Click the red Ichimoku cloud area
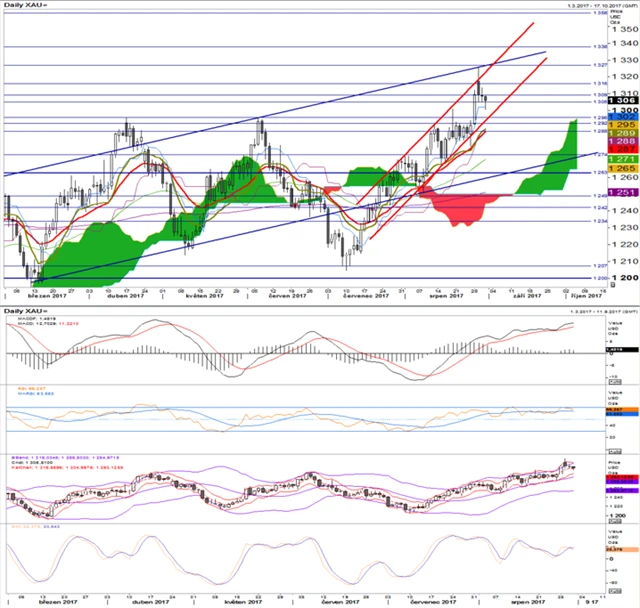This screenshot has width=640, height=608. point(462,209)
